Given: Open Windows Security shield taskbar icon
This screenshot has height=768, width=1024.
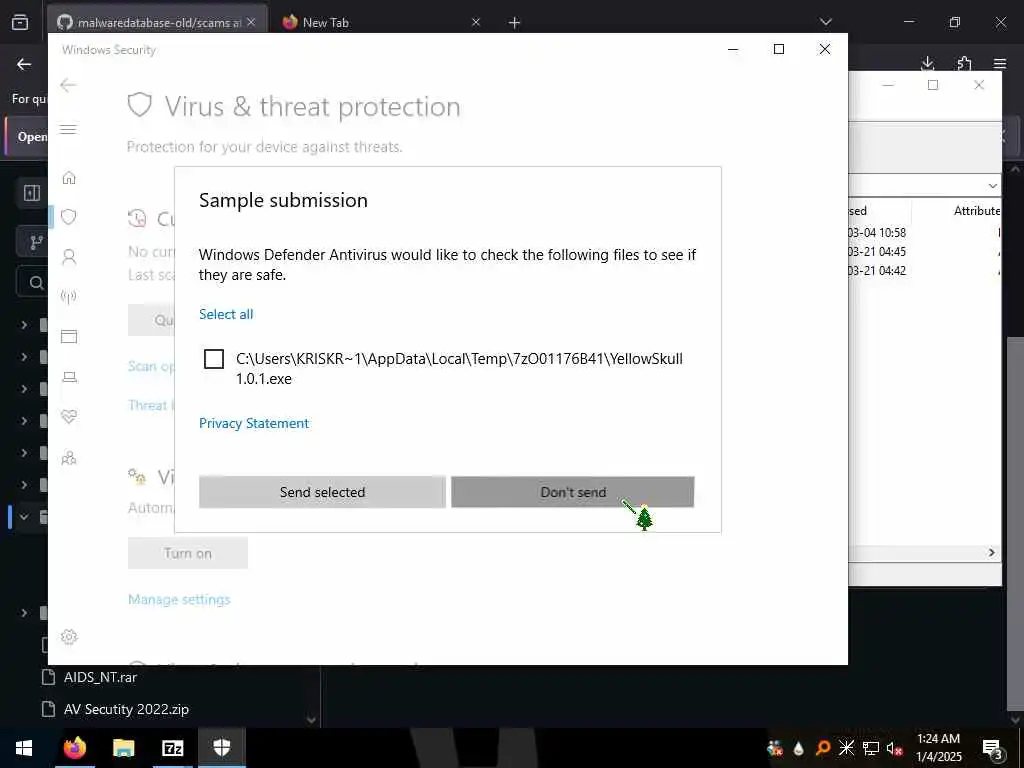Looking at the screenshot, I should (x=222, y=748).
